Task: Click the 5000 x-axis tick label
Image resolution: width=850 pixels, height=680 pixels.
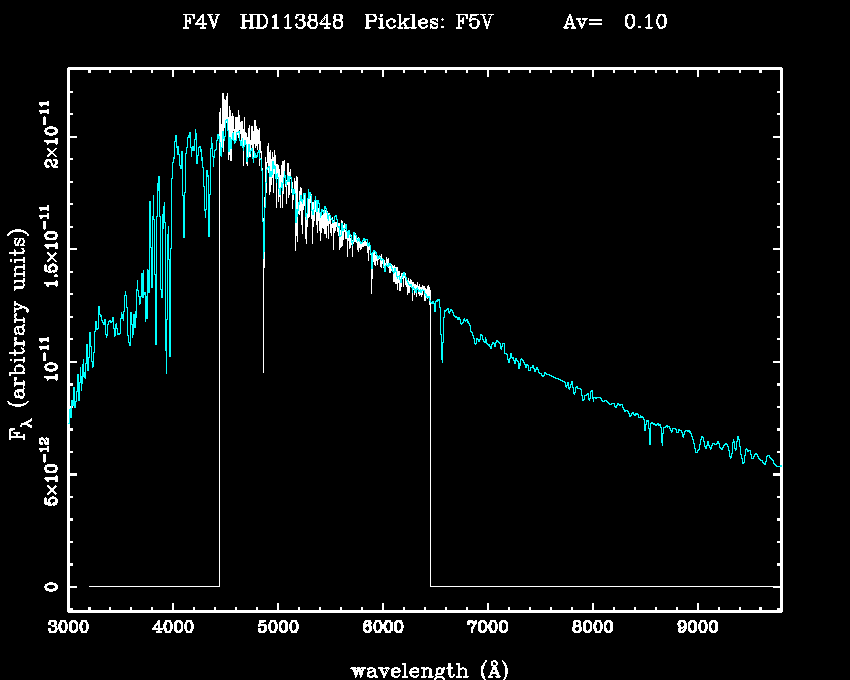Action: (x=278, y=628)
